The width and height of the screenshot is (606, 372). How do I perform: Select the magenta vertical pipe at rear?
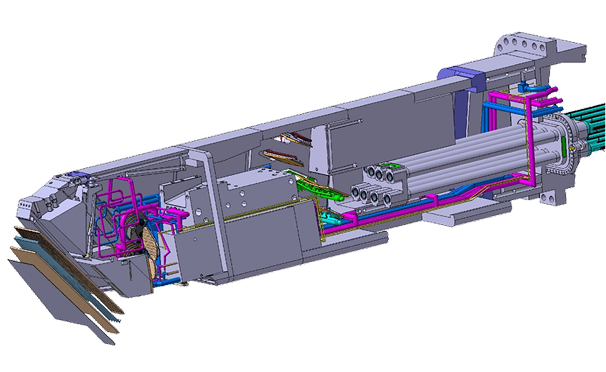[x=529, y=139]
